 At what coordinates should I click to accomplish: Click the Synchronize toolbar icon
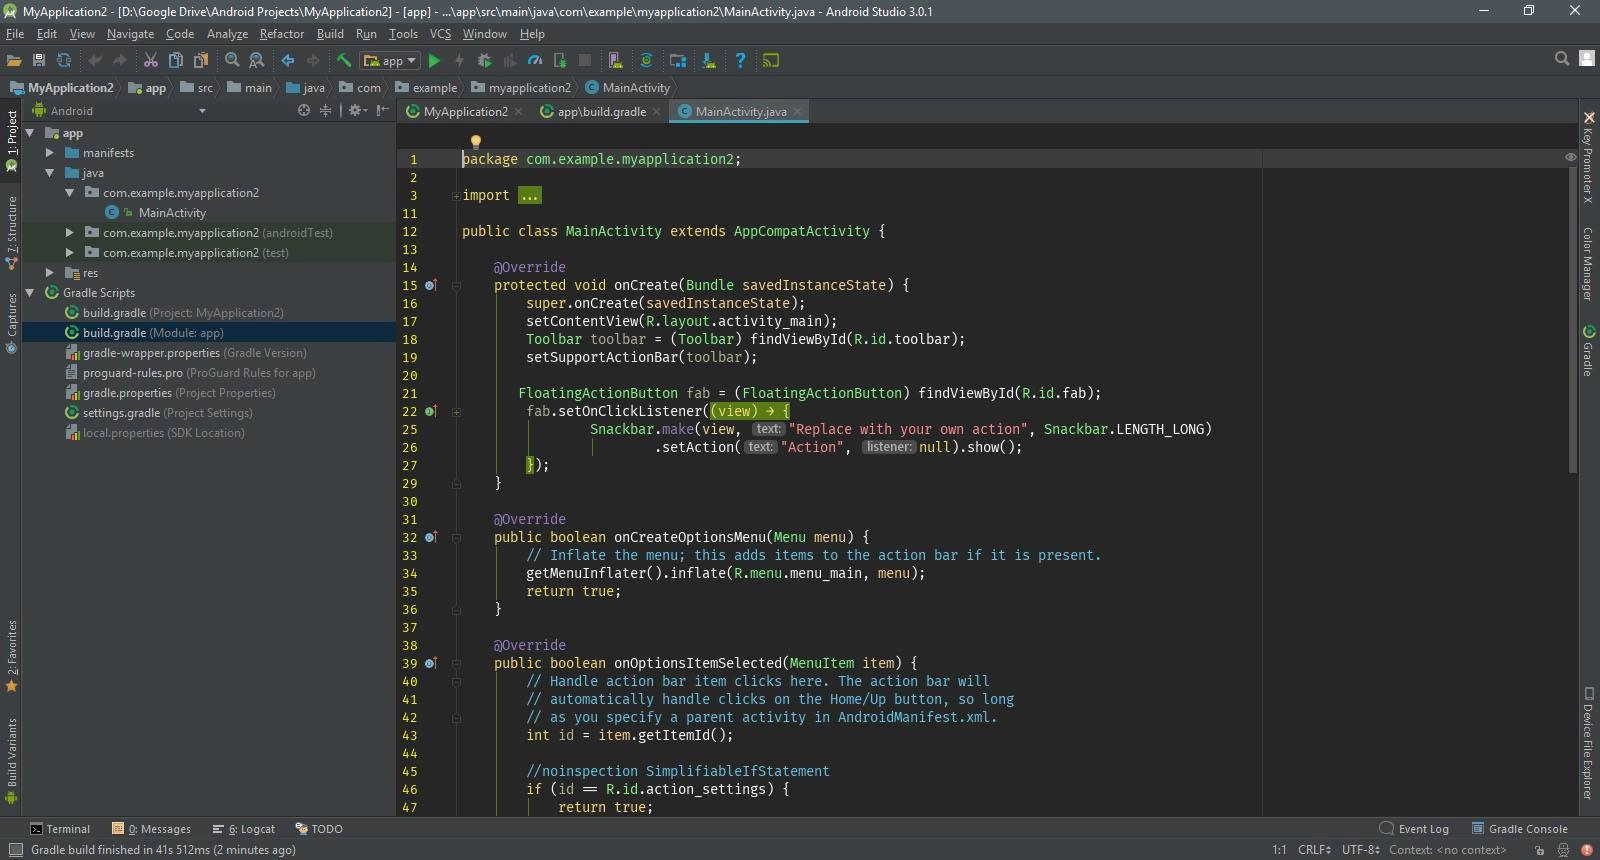point(64,61)
